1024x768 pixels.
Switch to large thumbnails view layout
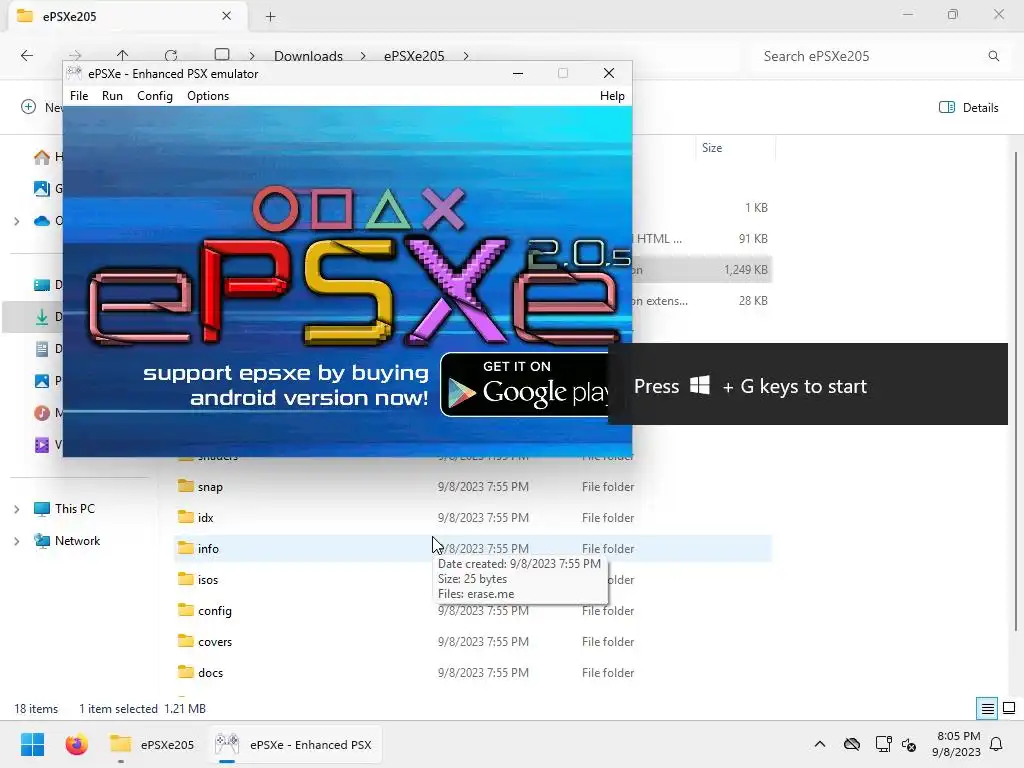click(x=1009, y=709)
